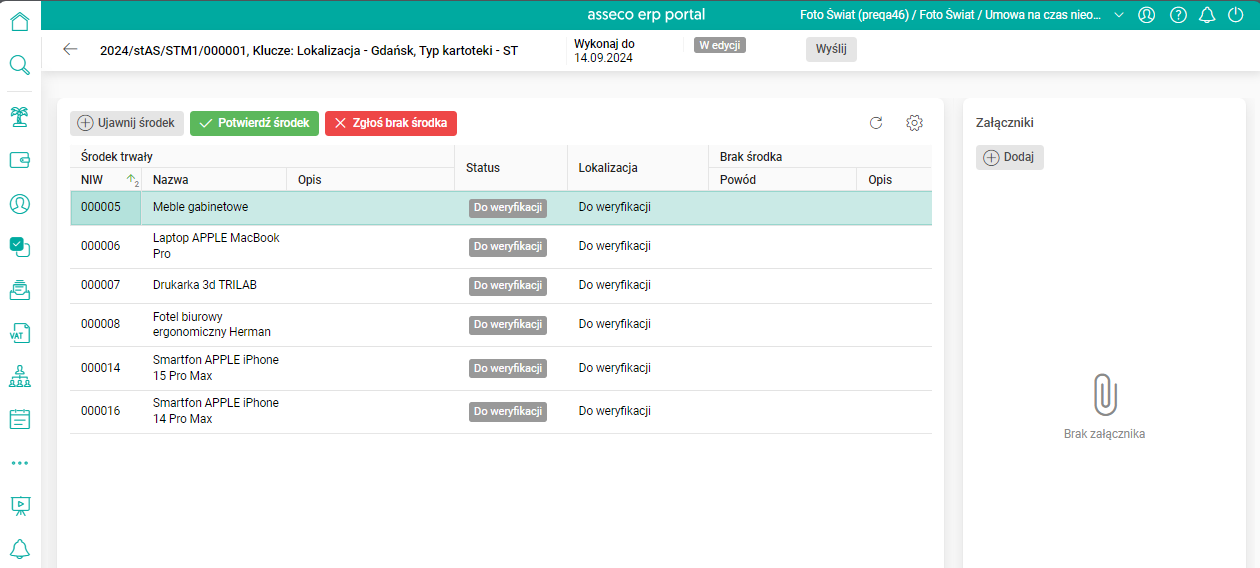The image size is (1260, 568).
Task: Click the power logout icon
Action: point(1236,15)
